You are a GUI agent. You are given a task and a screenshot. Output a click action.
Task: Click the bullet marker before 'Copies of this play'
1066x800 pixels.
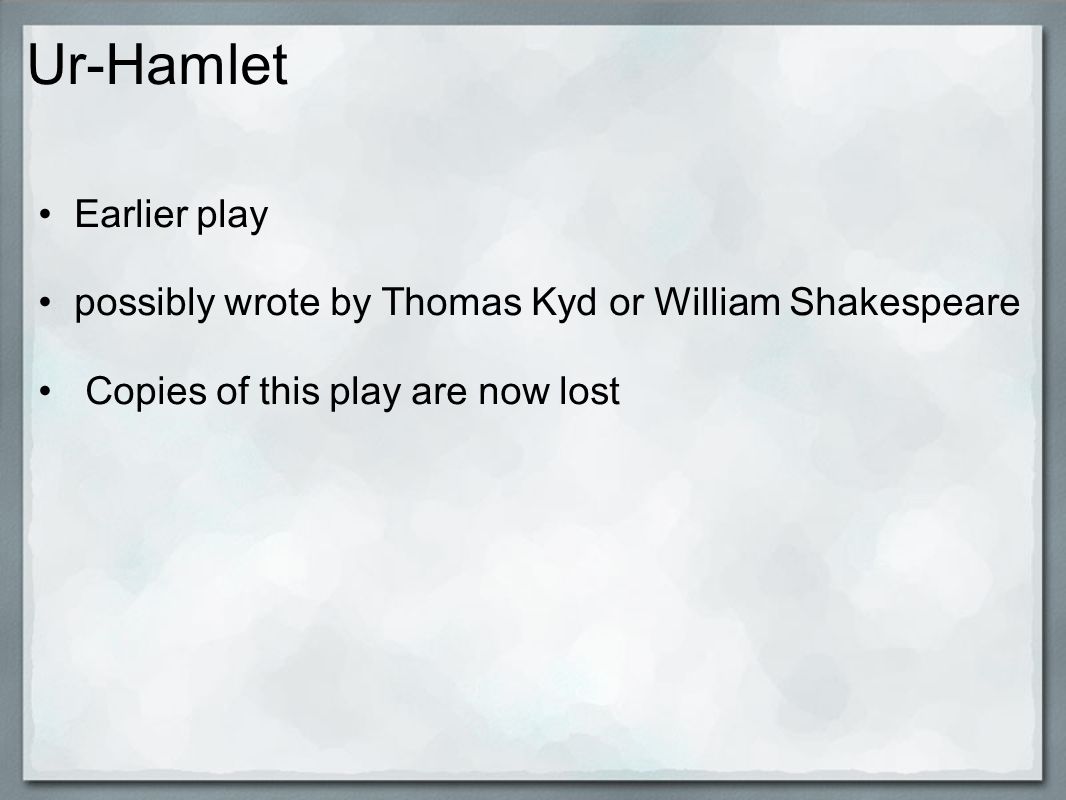45,392
